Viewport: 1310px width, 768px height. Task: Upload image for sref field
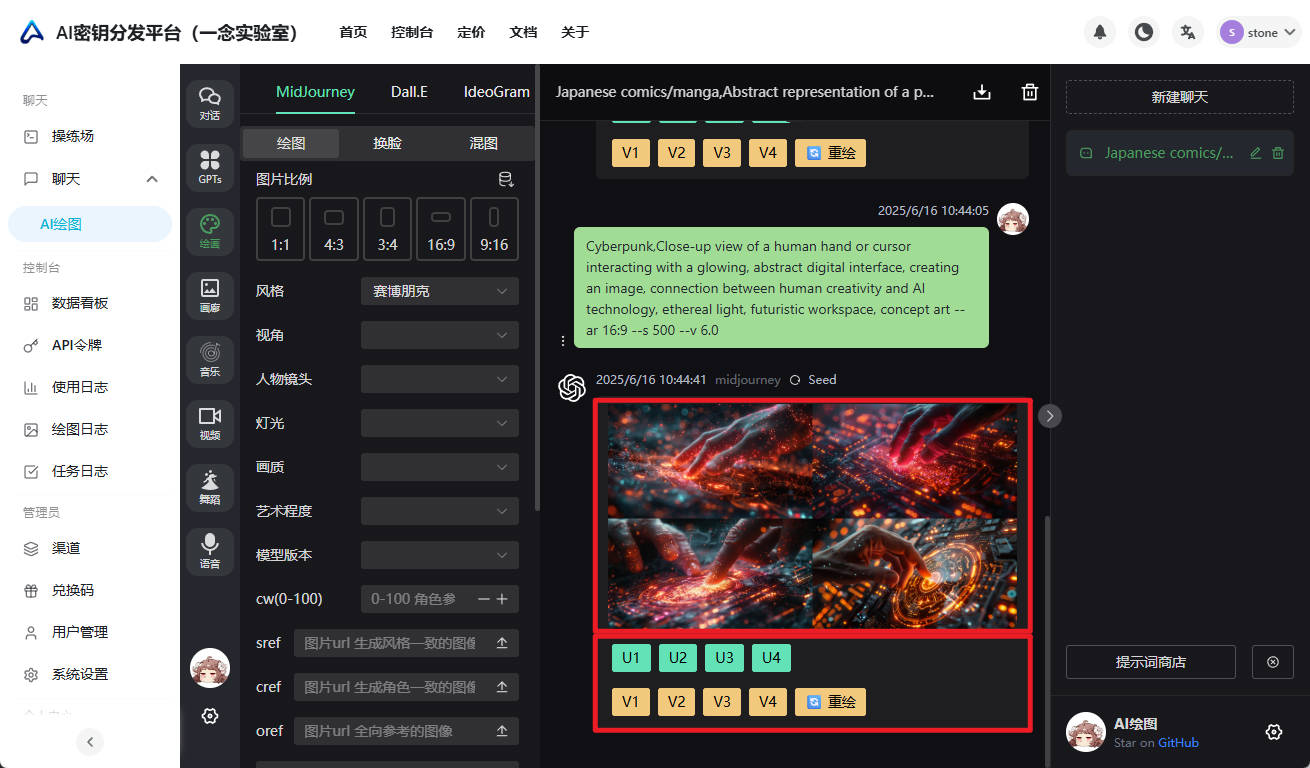coord(502,644)
